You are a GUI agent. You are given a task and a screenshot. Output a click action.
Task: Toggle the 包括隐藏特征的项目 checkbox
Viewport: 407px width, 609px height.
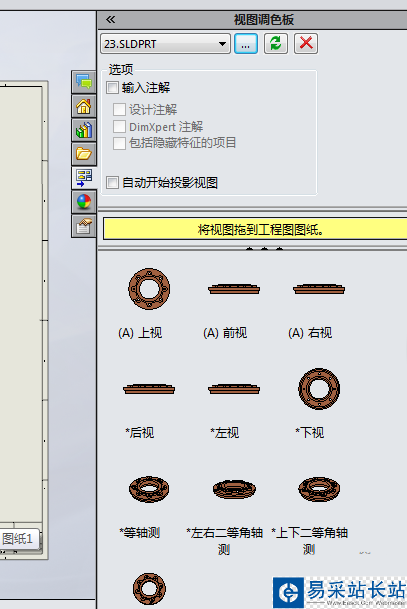tap(119, 143)
